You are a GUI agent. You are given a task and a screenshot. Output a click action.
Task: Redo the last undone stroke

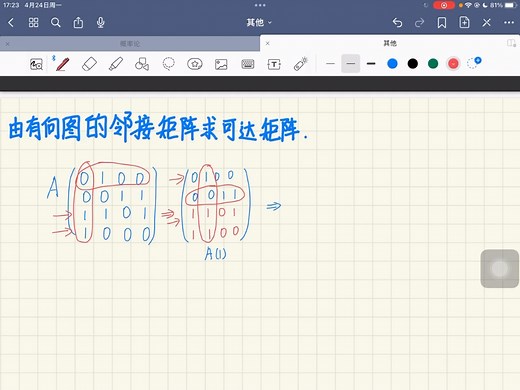[419, 23]
